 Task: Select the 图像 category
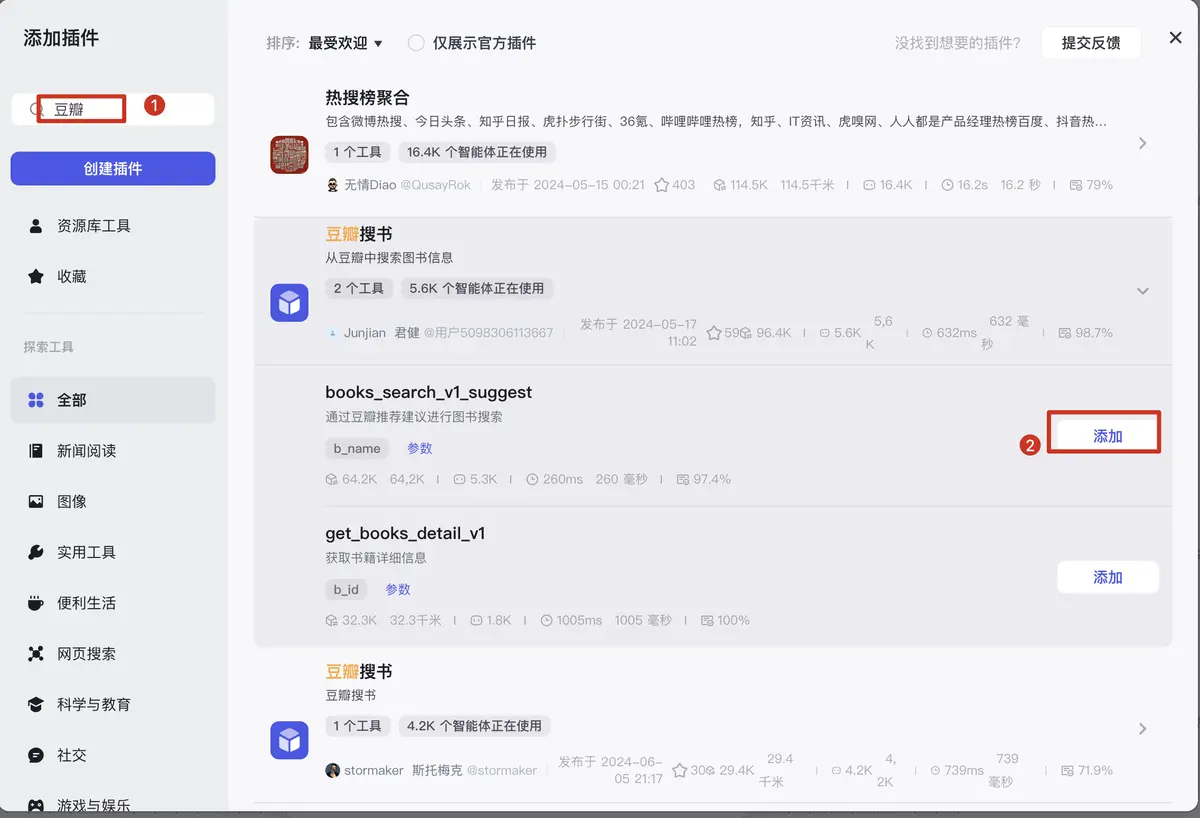[113, 502]
